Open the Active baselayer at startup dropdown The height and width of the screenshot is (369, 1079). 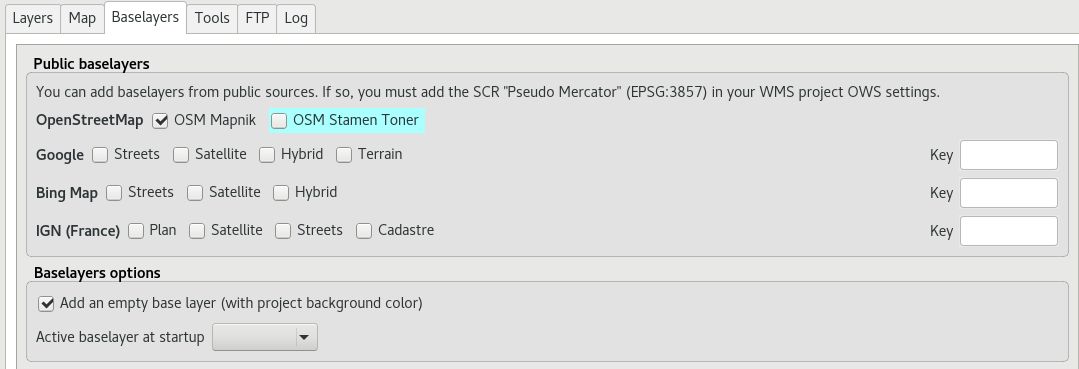tap(265, 337)
